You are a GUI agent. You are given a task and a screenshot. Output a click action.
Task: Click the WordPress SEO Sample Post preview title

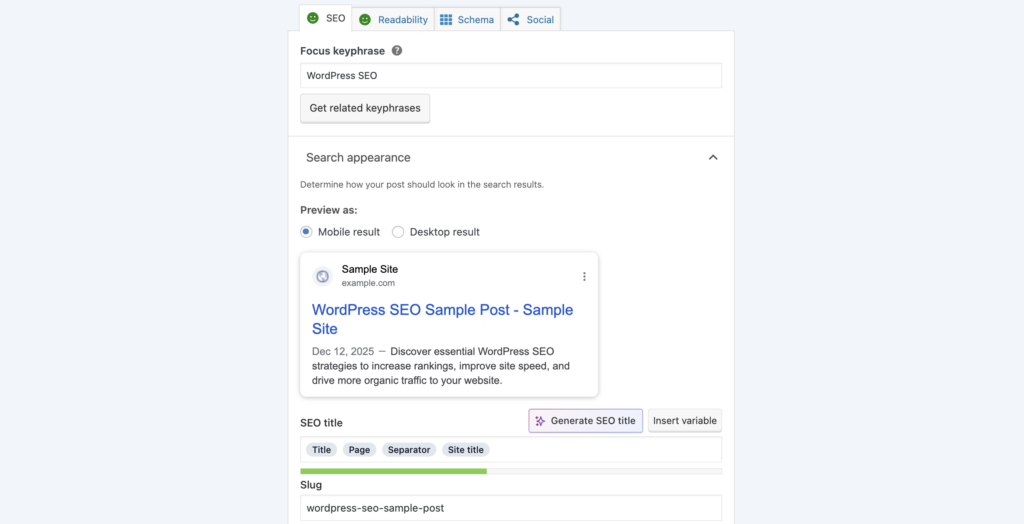tap(442, 319)
